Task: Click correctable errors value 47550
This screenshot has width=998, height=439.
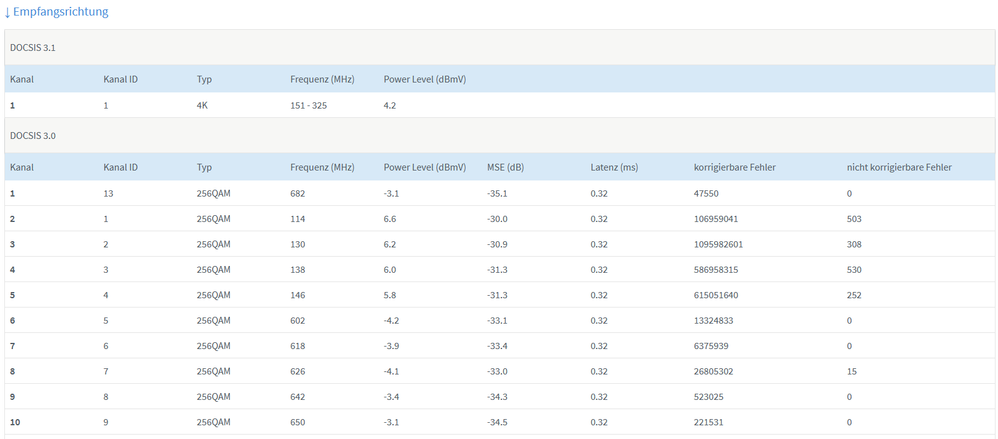Action: pos(706,193)
